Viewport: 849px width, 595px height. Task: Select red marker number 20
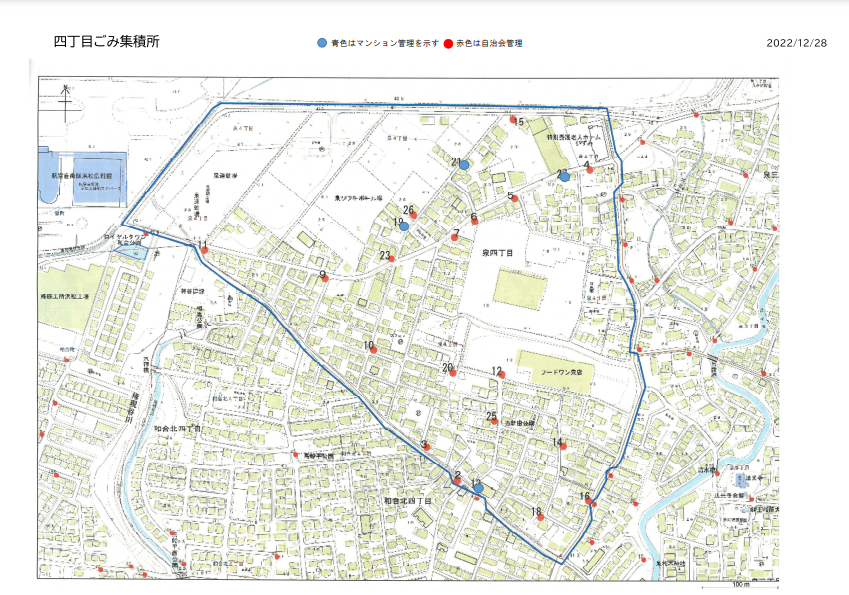tap(452, 373)
